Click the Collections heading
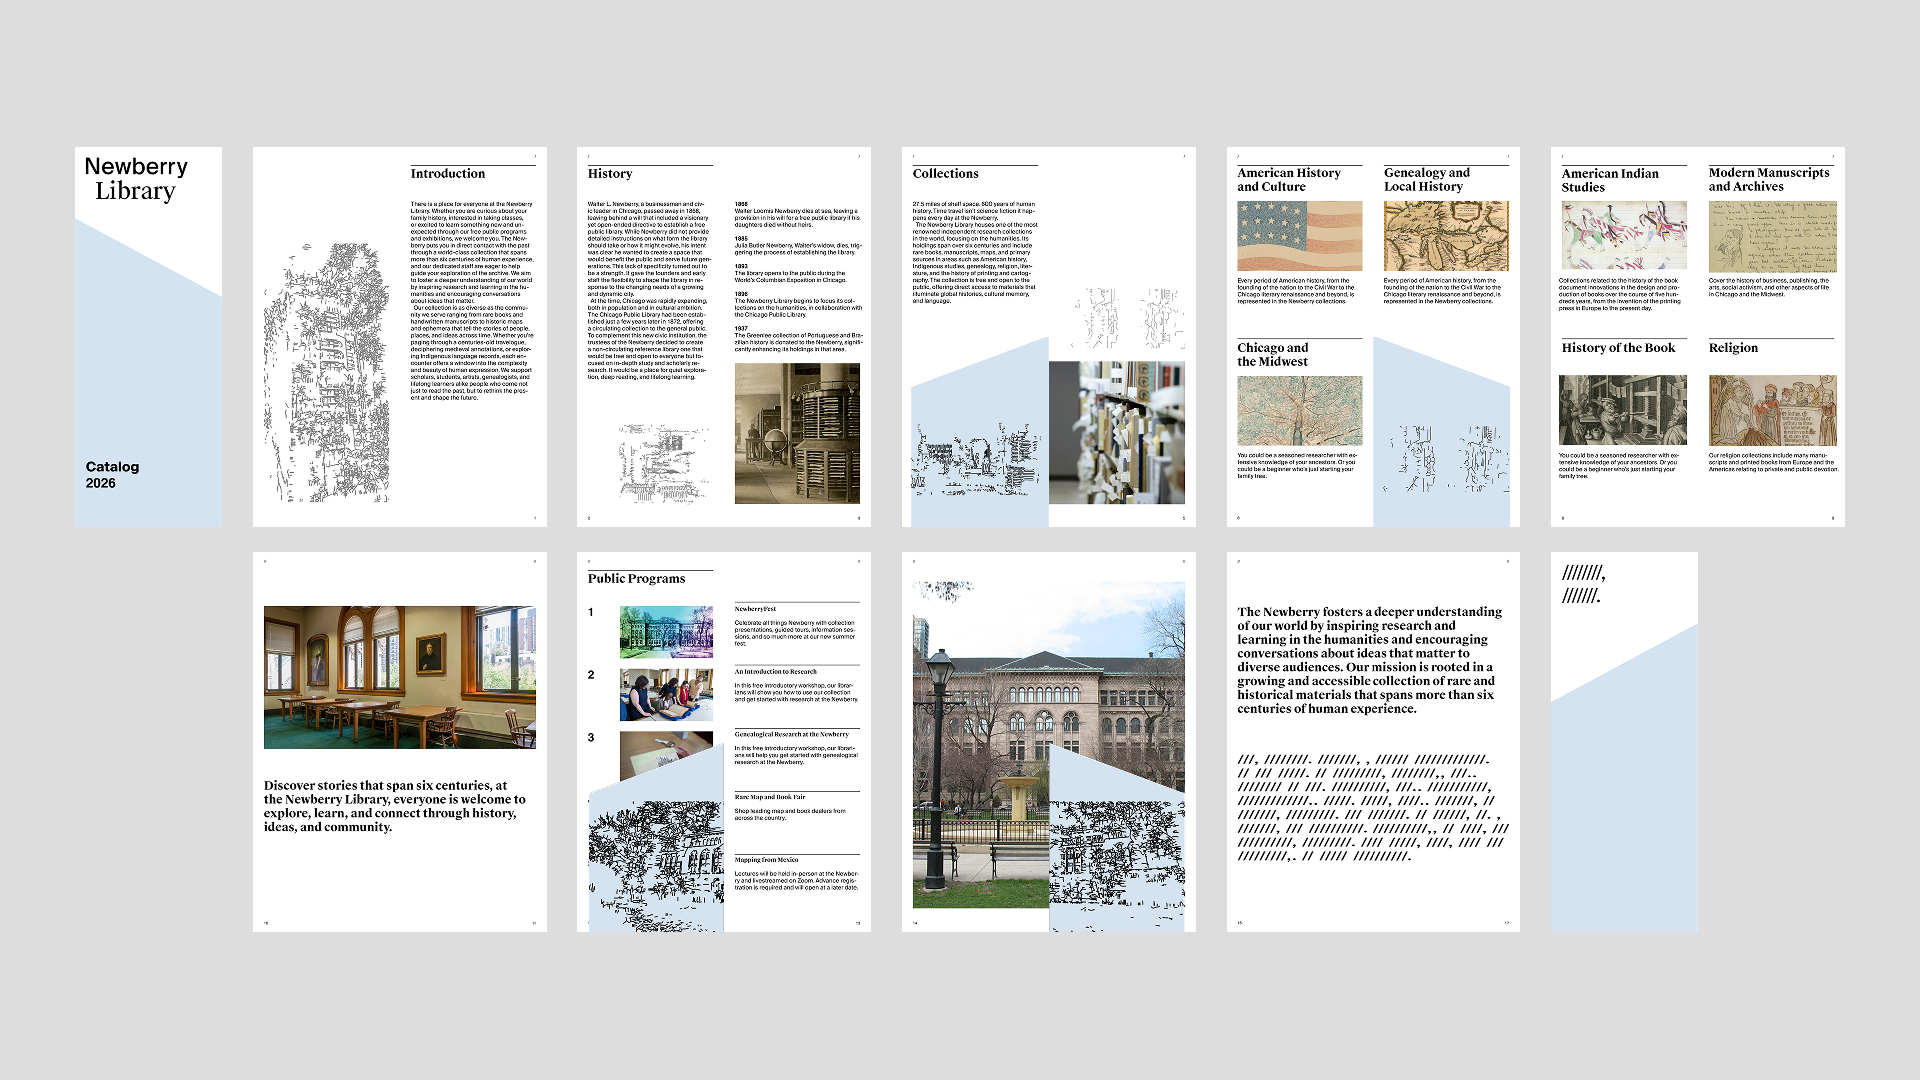Screen dimensions: 1920x1080 [945, 174]
